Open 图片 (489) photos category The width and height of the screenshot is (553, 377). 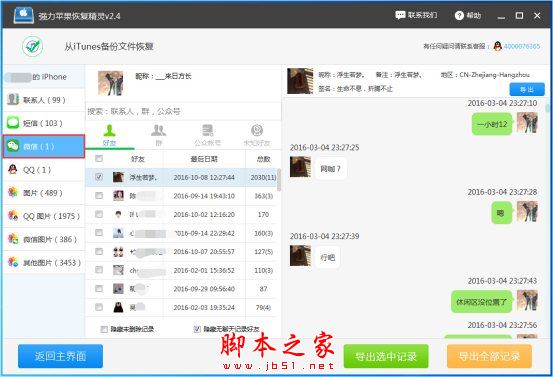click(x=44, y=193)
